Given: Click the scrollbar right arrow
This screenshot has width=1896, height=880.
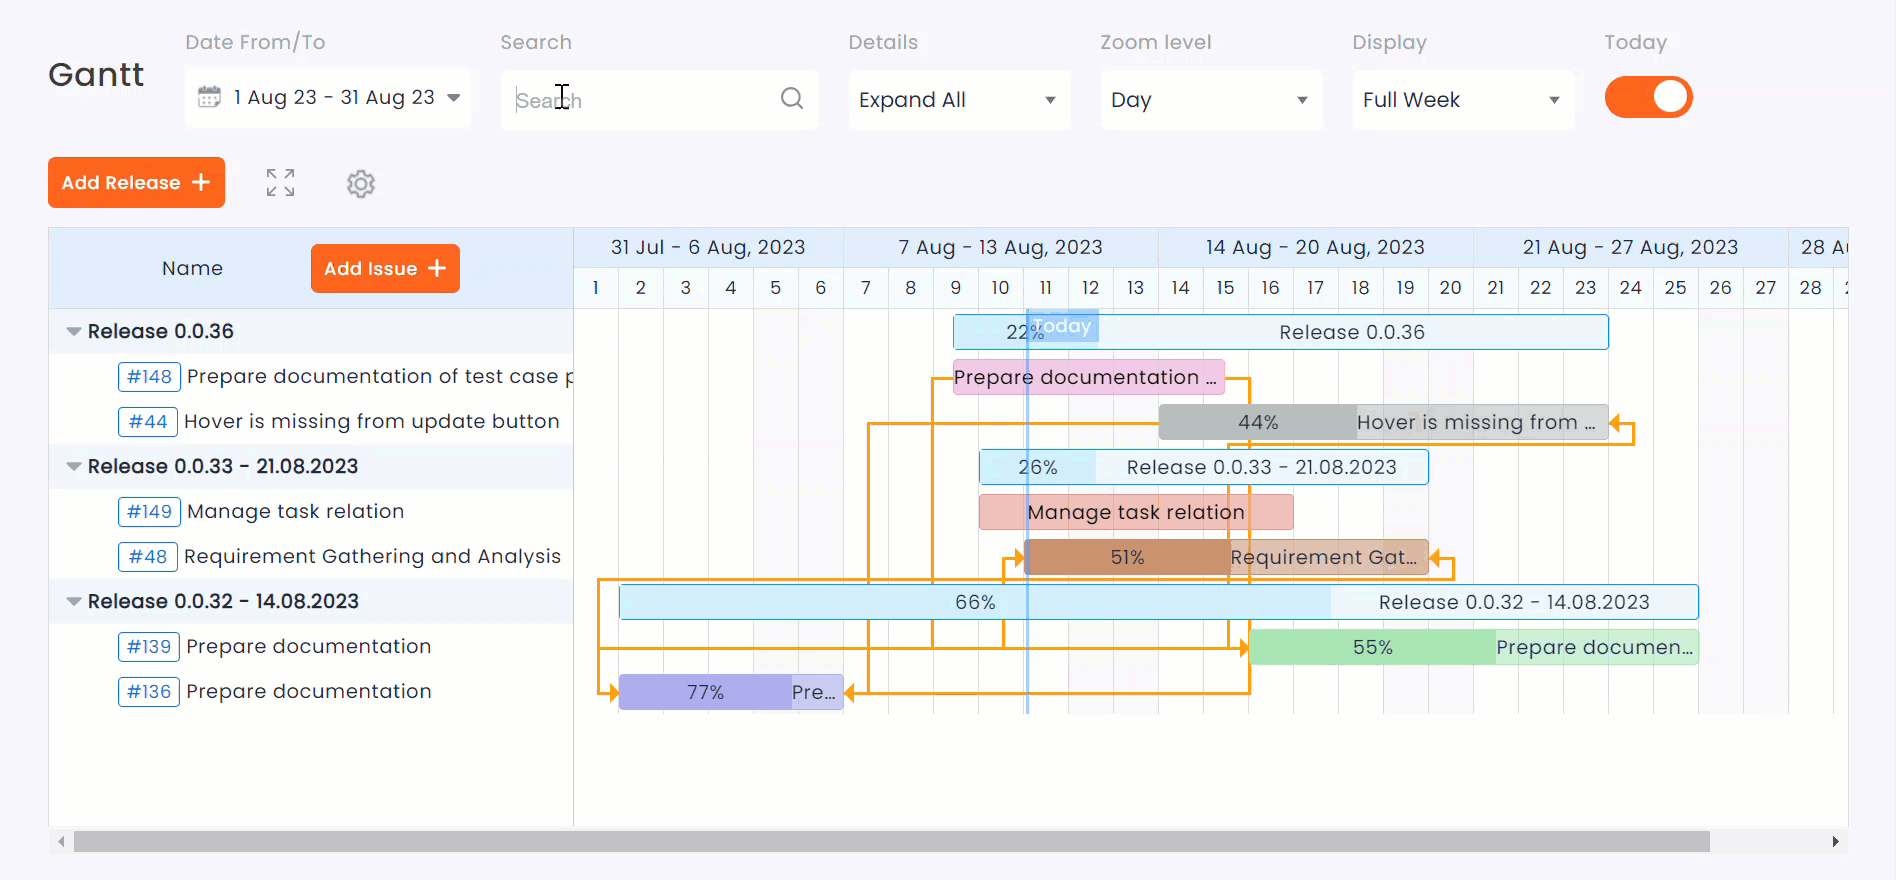Looking at the screenshot, I should click(1835, 842).
